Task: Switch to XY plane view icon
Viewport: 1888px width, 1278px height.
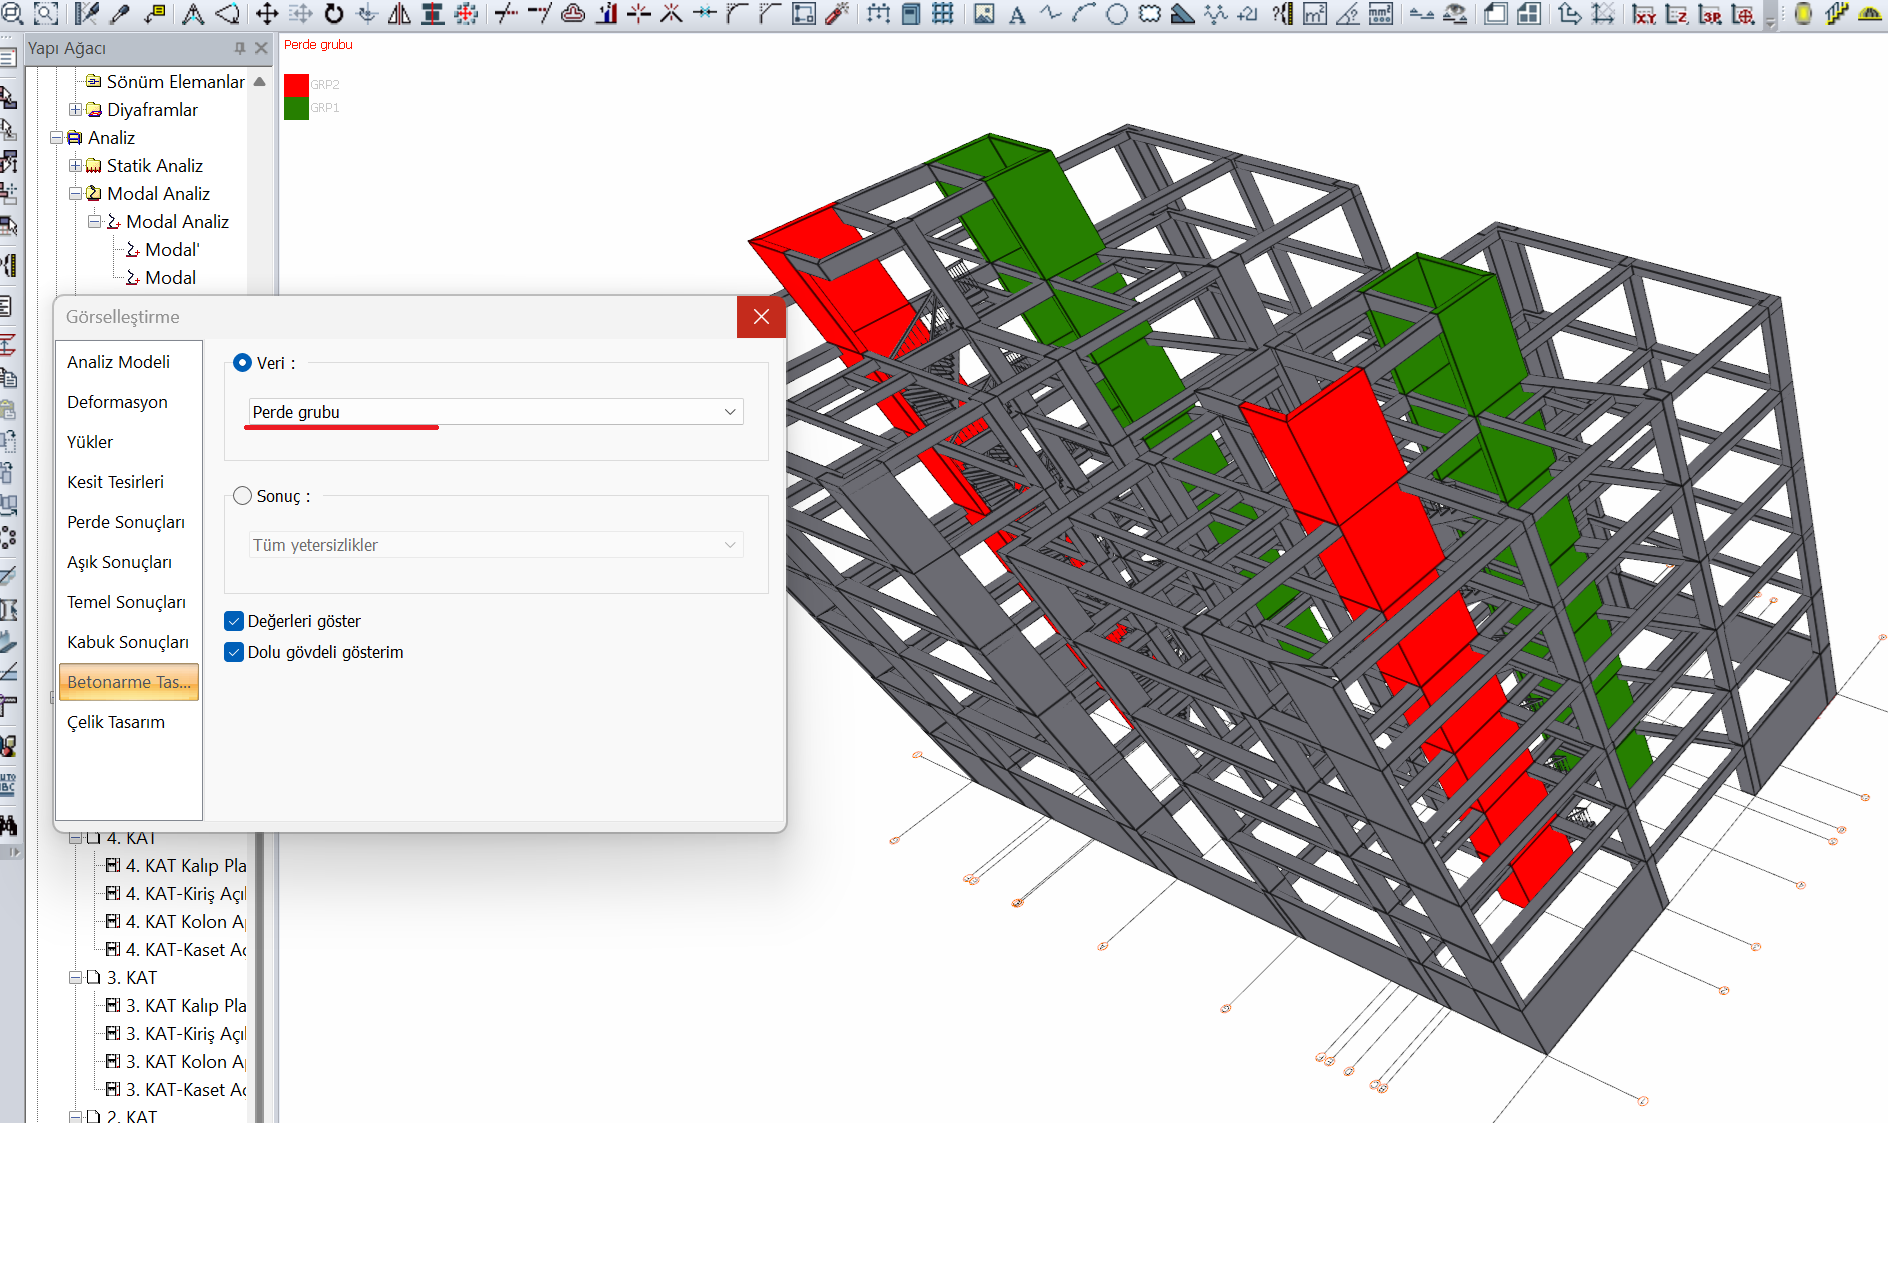Action: click(x=1644, y=14)
